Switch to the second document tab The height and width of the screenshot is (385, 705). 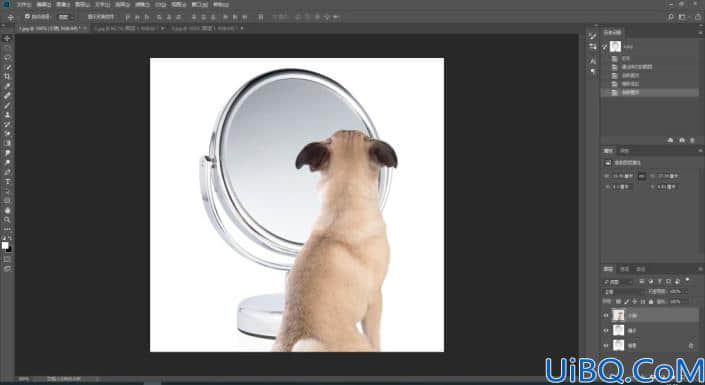click(127, 28)
